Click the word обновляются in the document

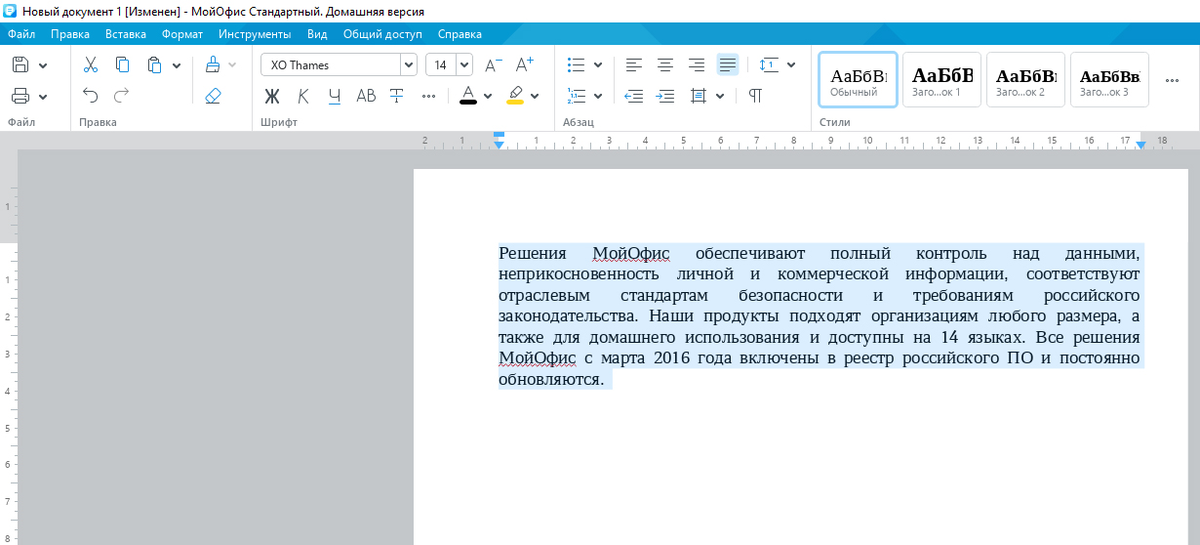click(x=551, y=379)
